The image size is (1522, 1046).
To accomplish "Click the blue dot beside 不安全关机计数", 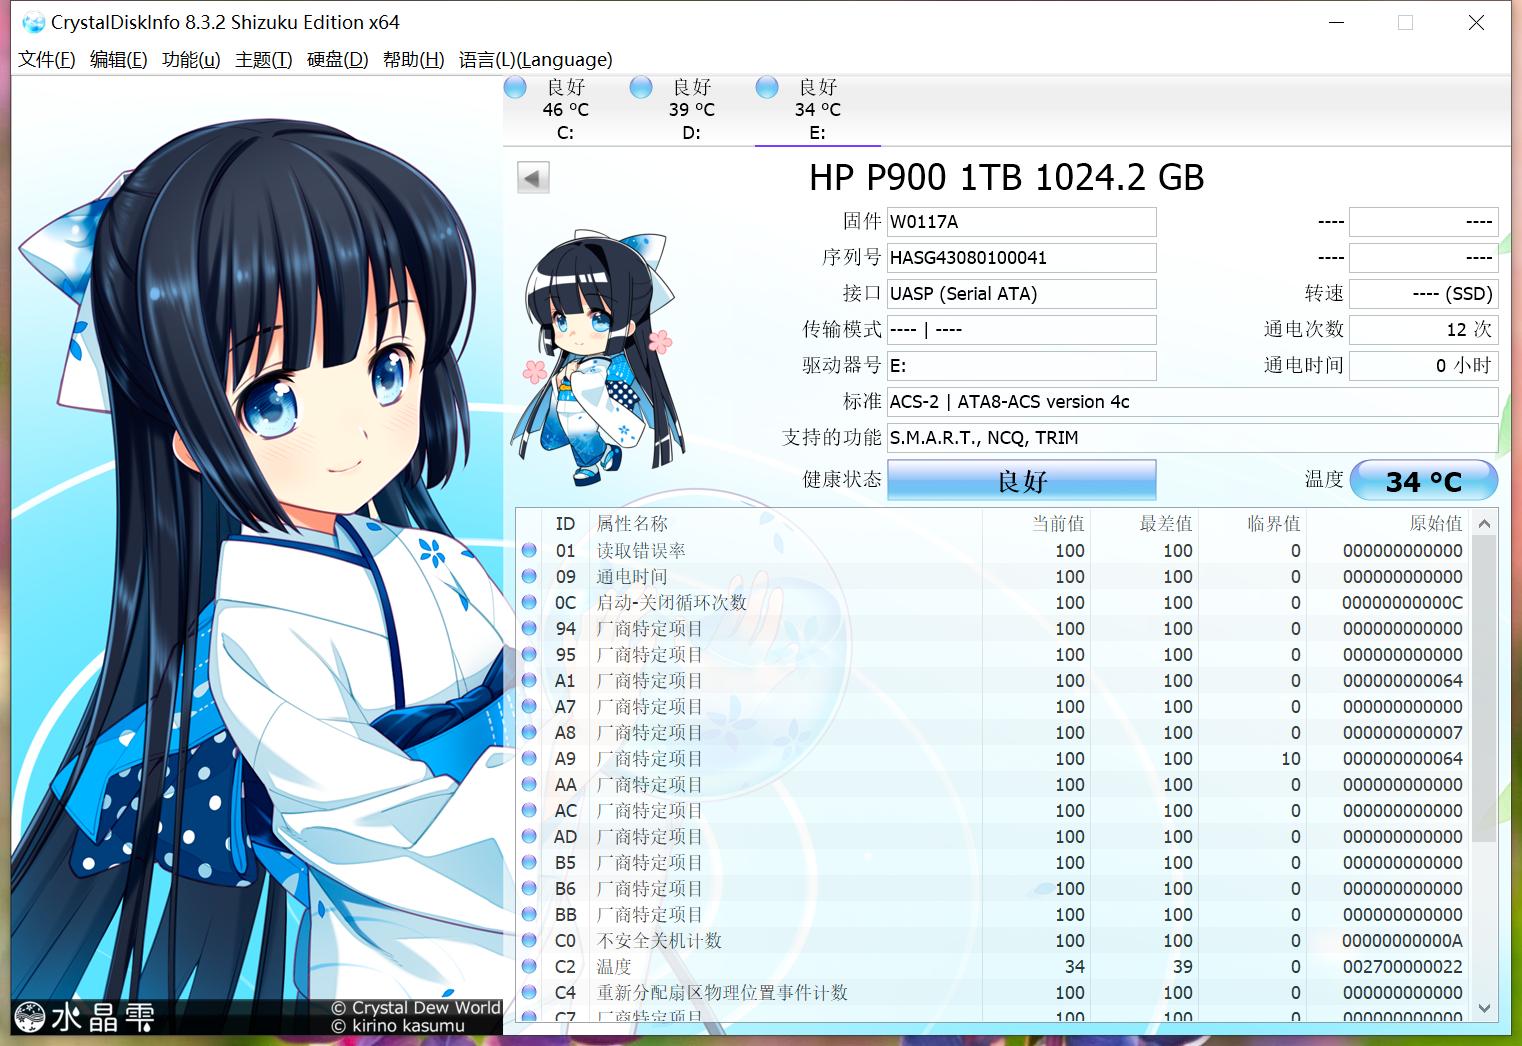I will pyautogui.click(x=529, y=940).
